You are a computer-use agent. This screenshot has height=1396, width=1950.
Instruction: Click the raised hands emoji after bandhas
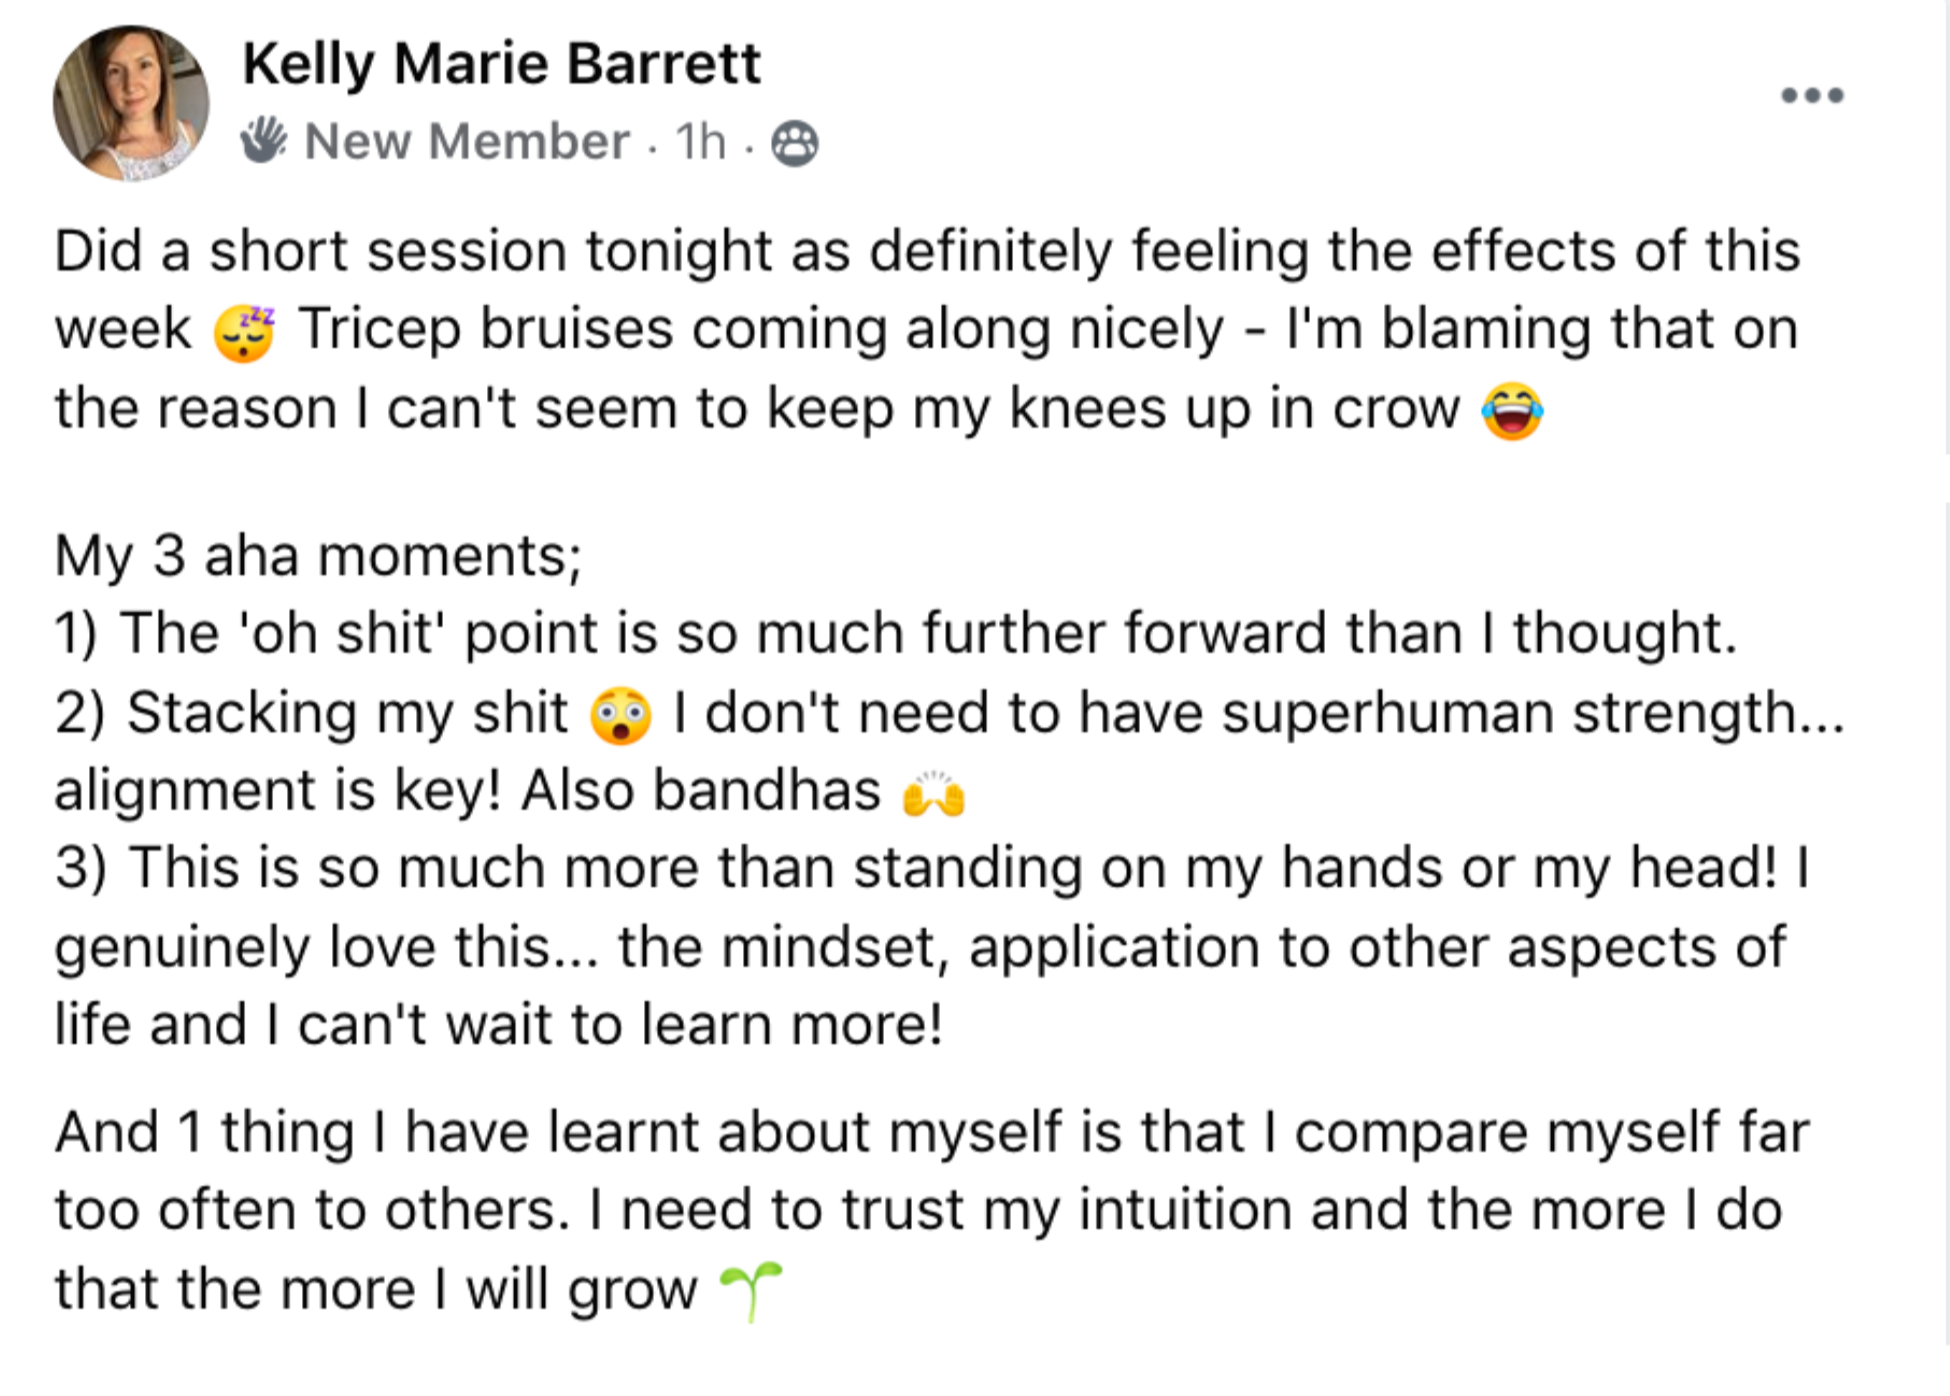pos(933,794)
